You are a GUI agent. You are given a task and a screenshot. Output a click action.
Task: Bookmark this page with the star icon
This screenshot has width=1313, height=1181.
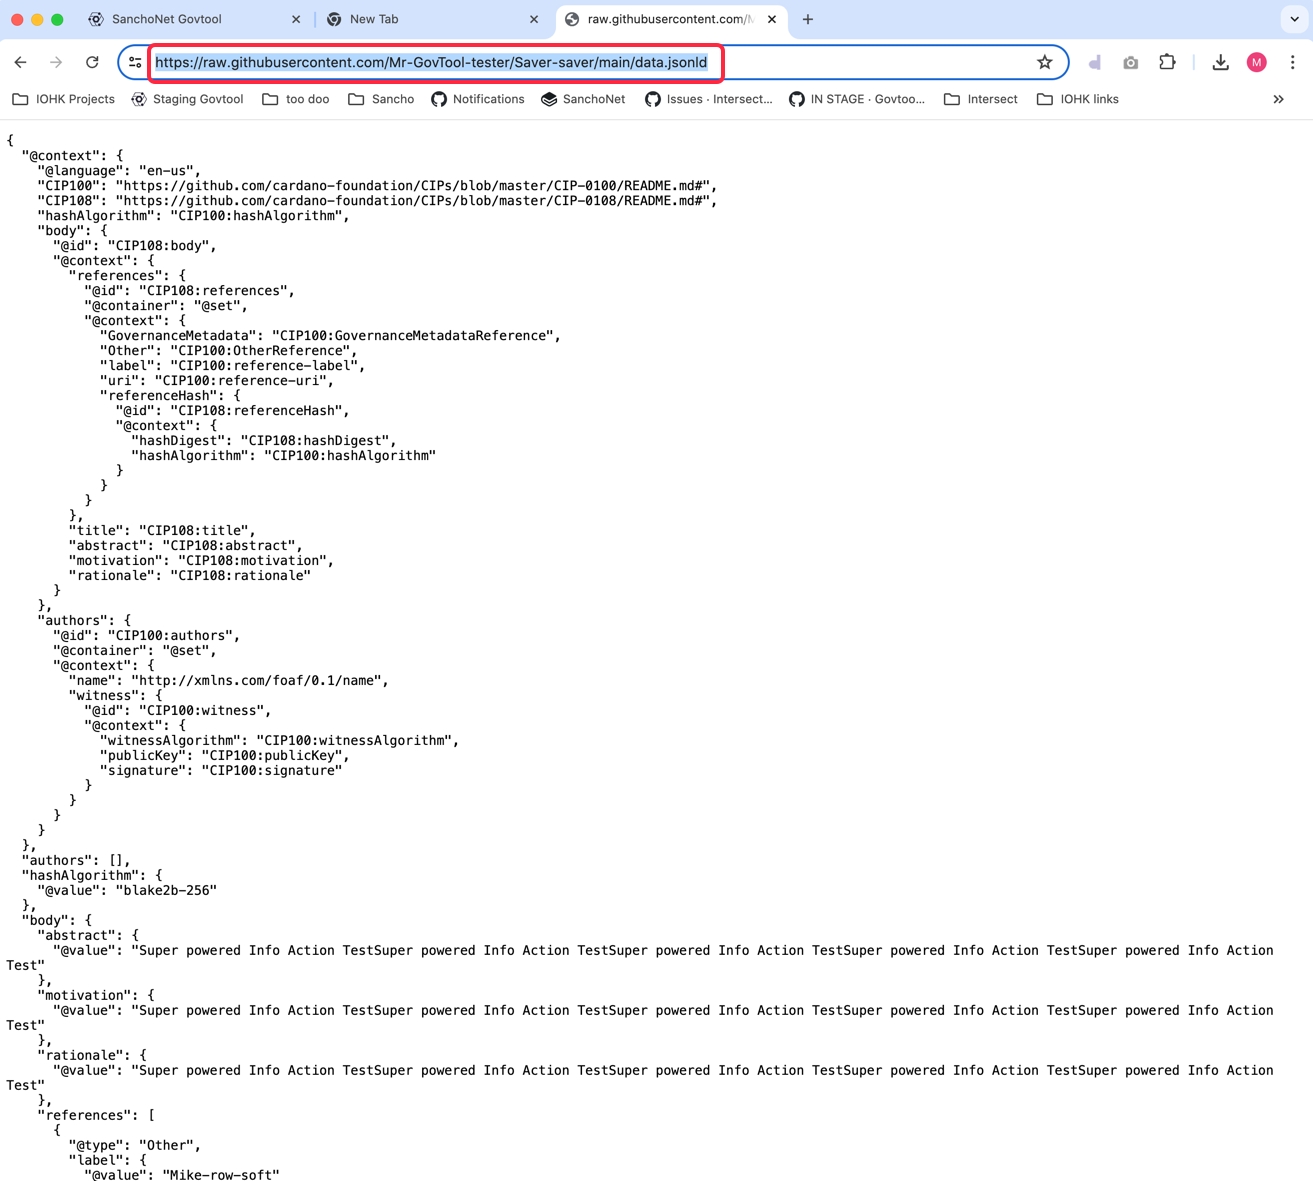(1044, 62)
